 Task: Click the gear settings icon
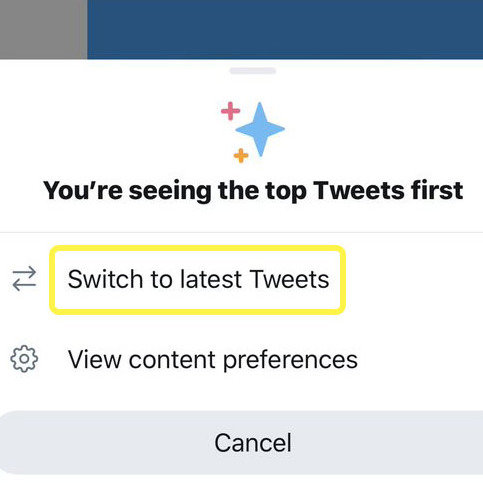tap(24, 359)
